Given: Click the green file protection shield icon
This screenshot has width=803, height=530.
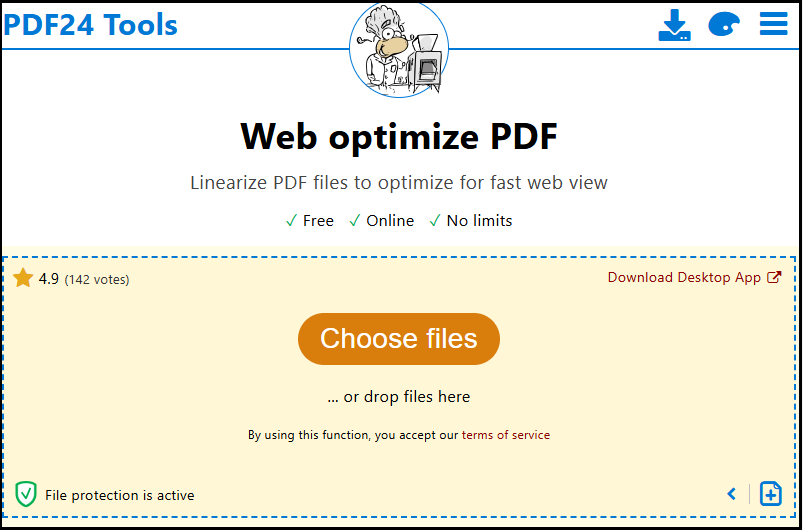Looking at the screenshot, I should (26, 495).
